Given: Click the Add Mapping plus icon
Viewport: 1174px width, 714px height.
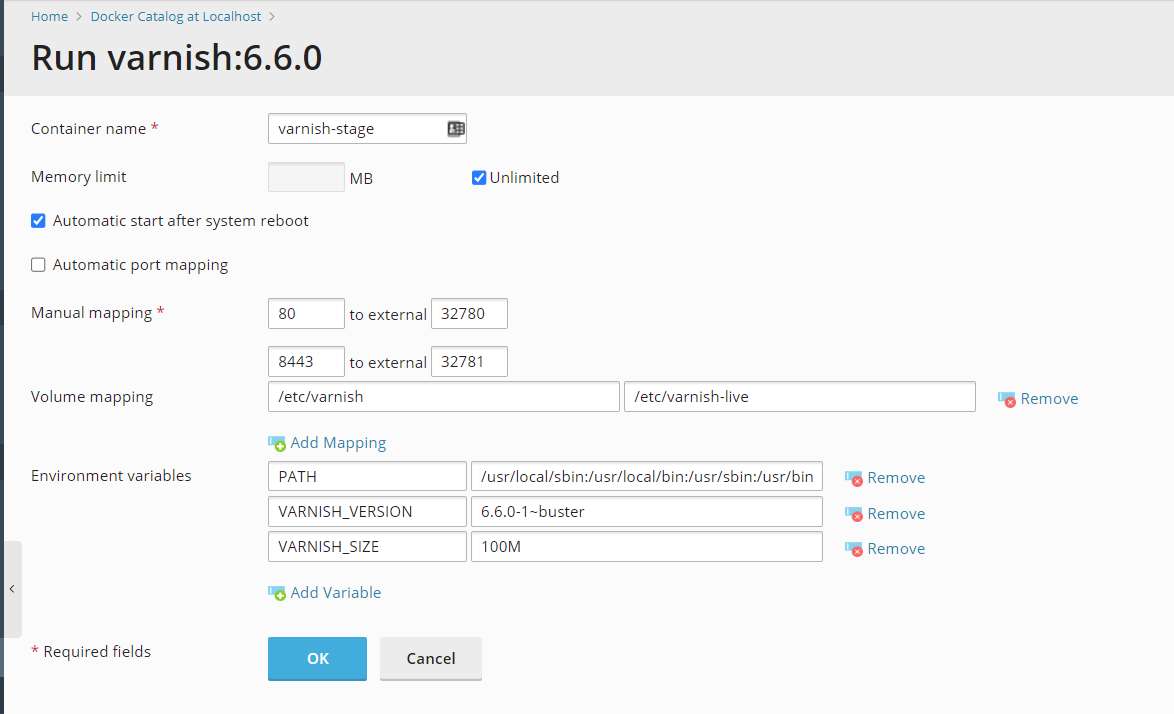Looking at the screenshot, I should point(277,443).
